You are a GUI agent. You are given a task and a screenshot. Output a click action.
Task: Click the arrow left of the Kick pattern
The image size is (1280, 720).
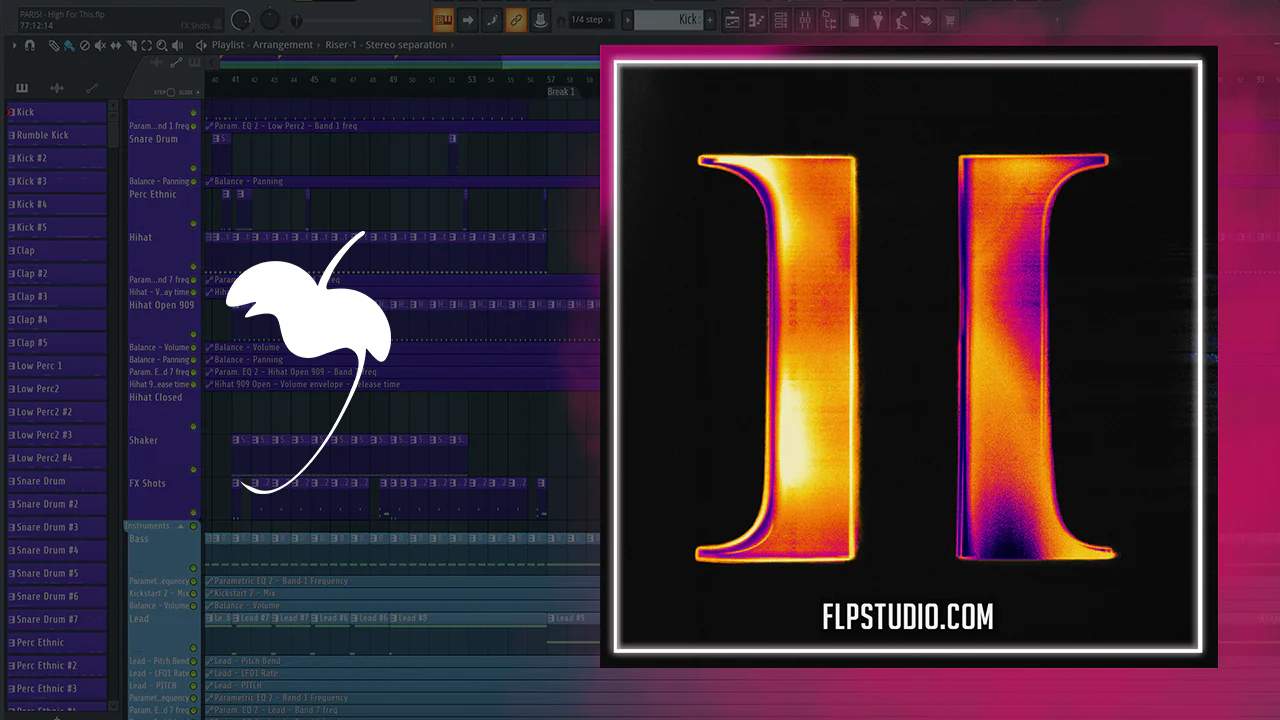tap(627, 19)
